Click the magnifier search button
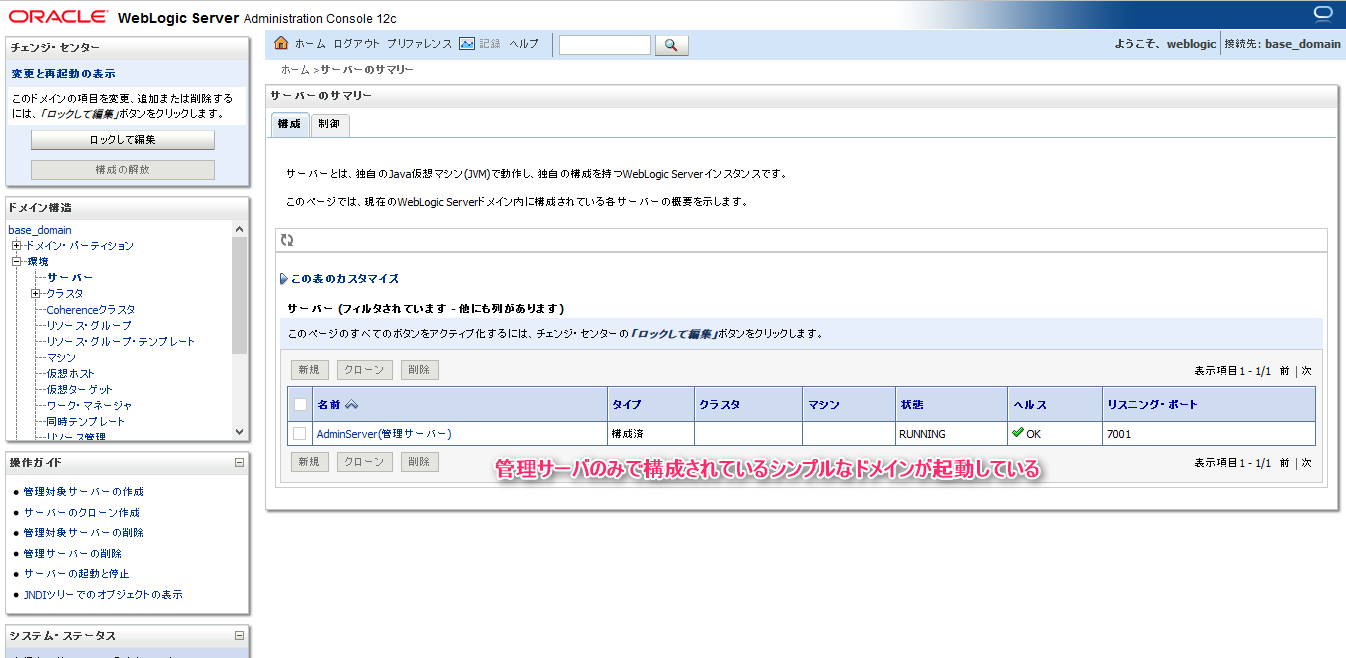The image size is (1346, 658). tap(671, 45)
